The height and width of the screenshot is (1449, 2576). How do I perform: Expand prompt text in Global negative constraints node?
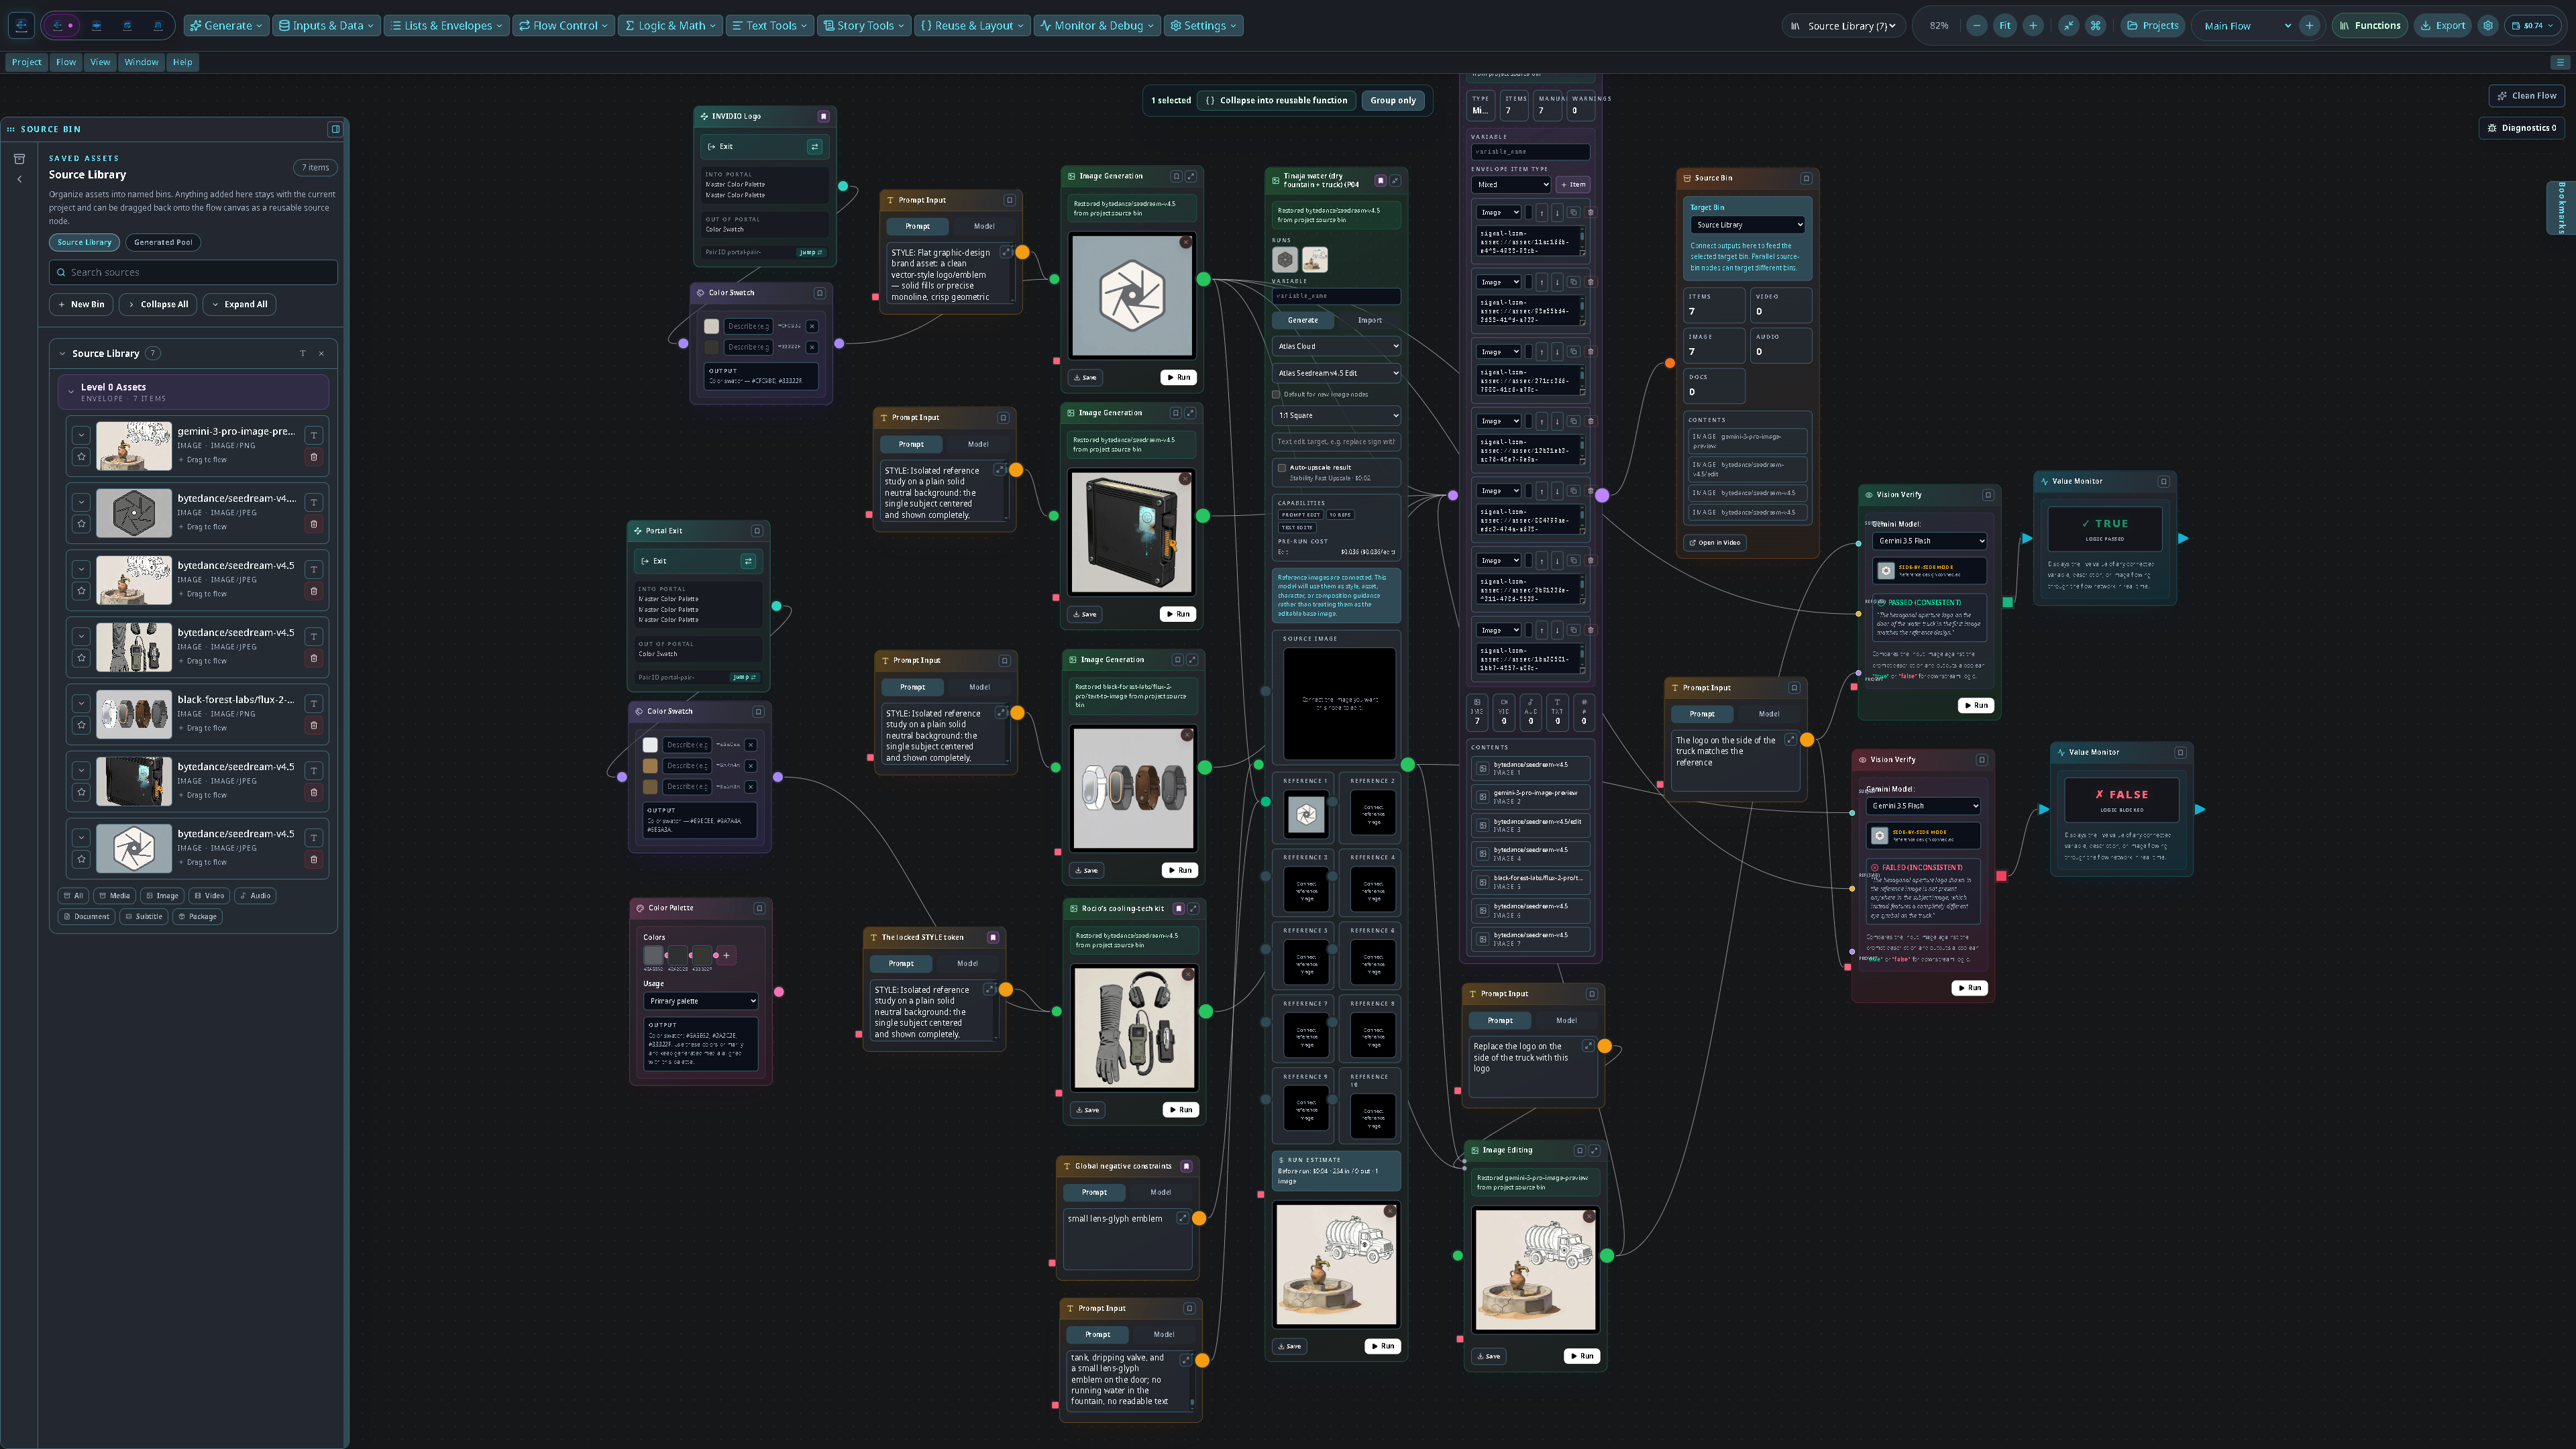tap(1183, 1218)
